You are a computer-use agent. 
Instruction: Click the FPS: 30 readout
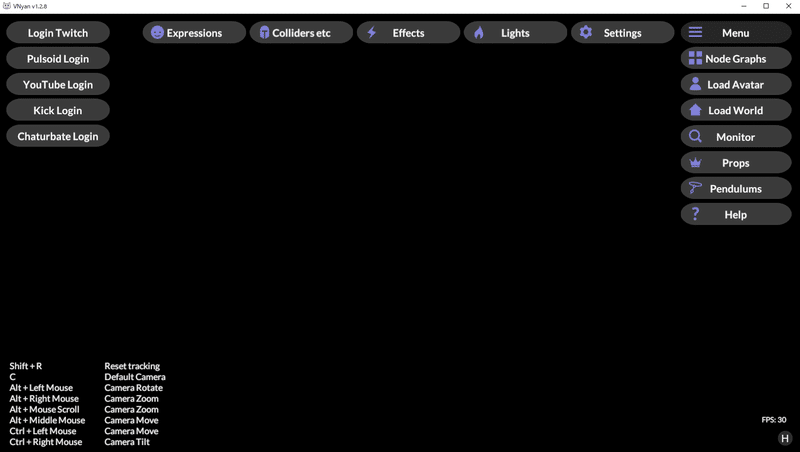[774, 420]
